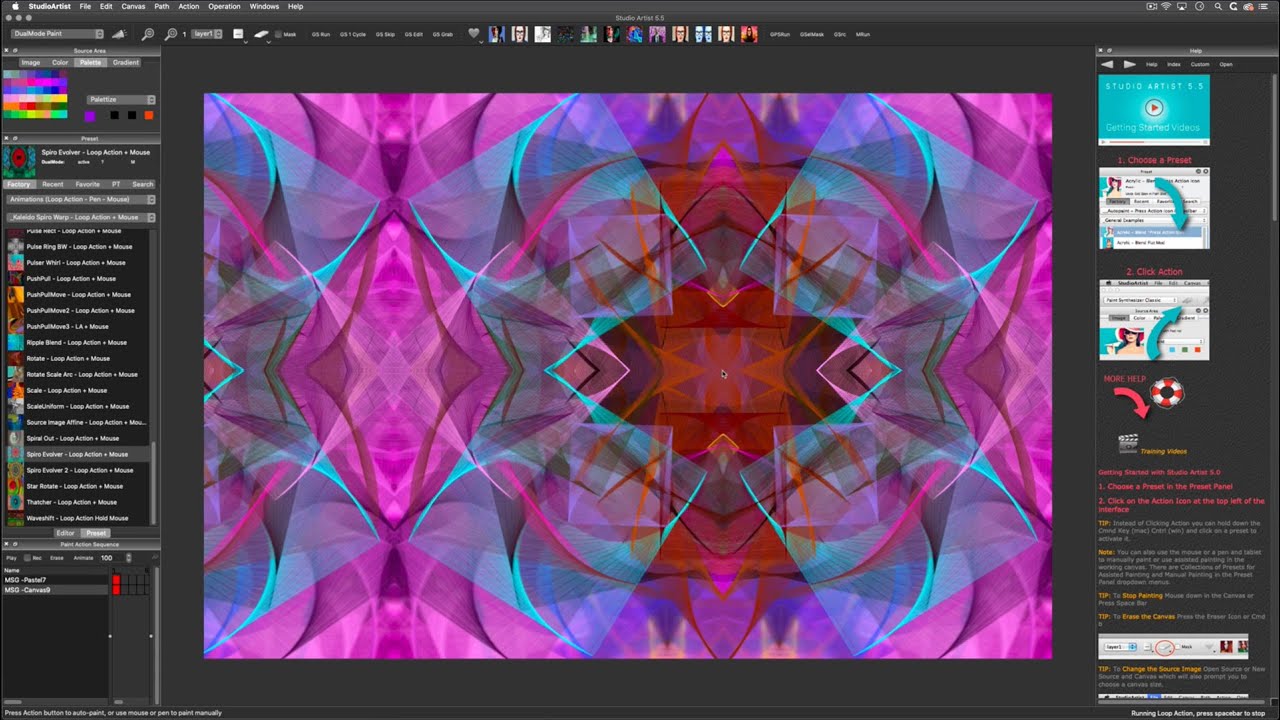Click the zoom-in magnifier icon

[171, 34]
